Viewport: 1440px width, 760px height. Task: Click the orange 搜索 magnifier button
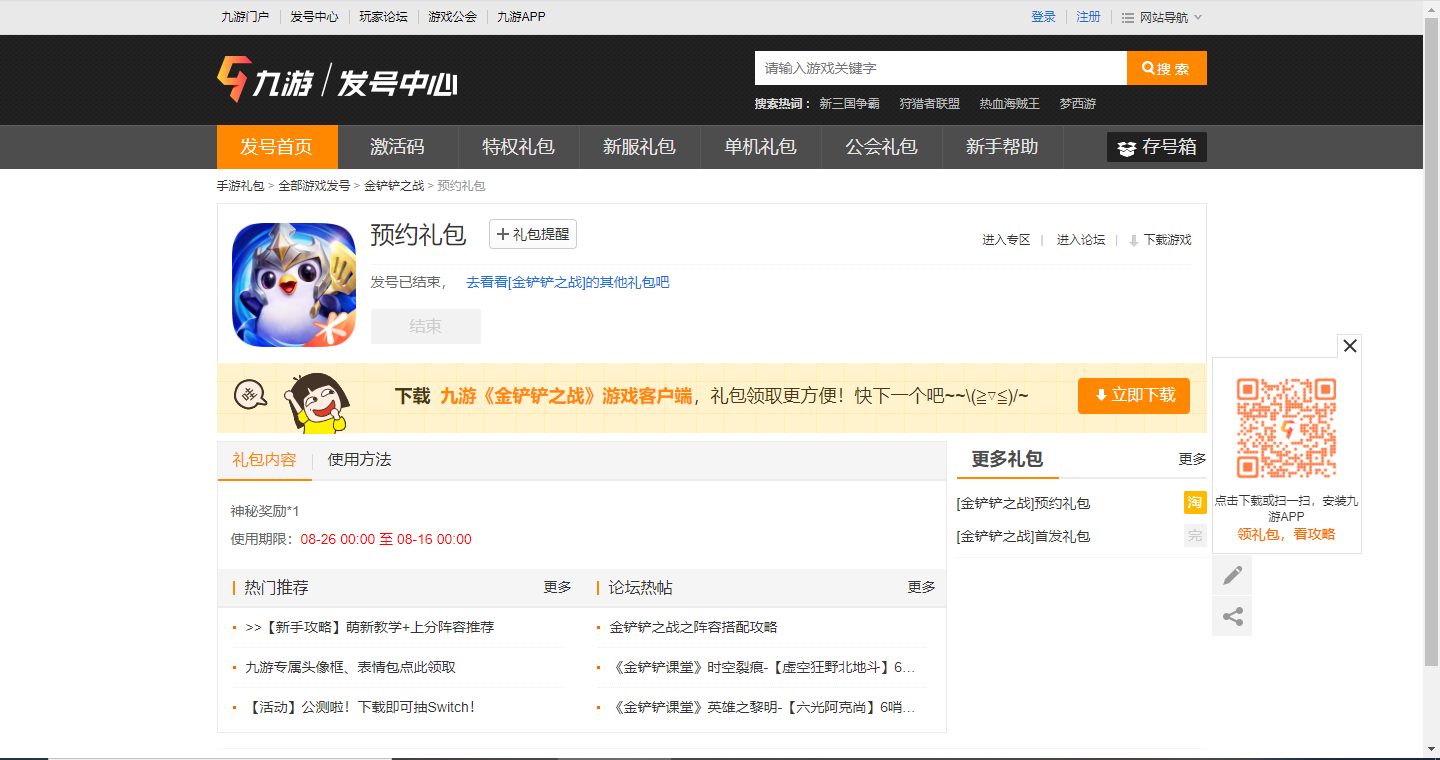point(1166,68)
